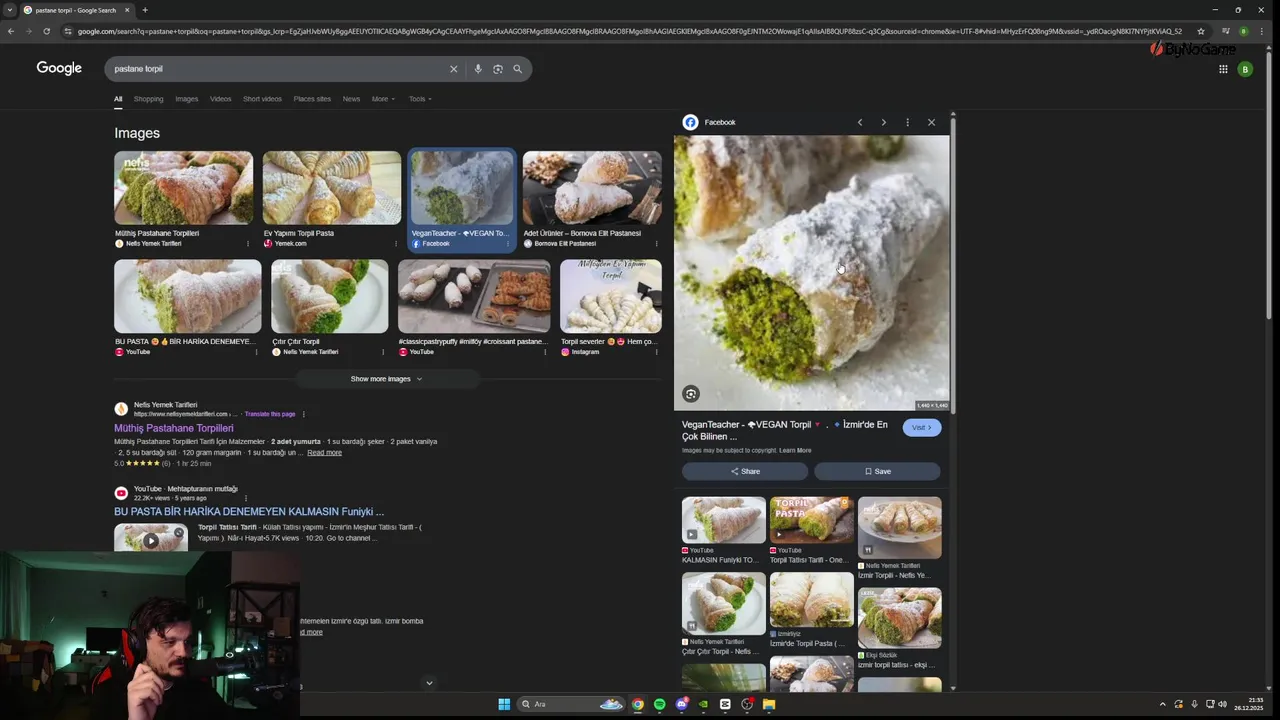Open a new browser tab

point(145,10)
